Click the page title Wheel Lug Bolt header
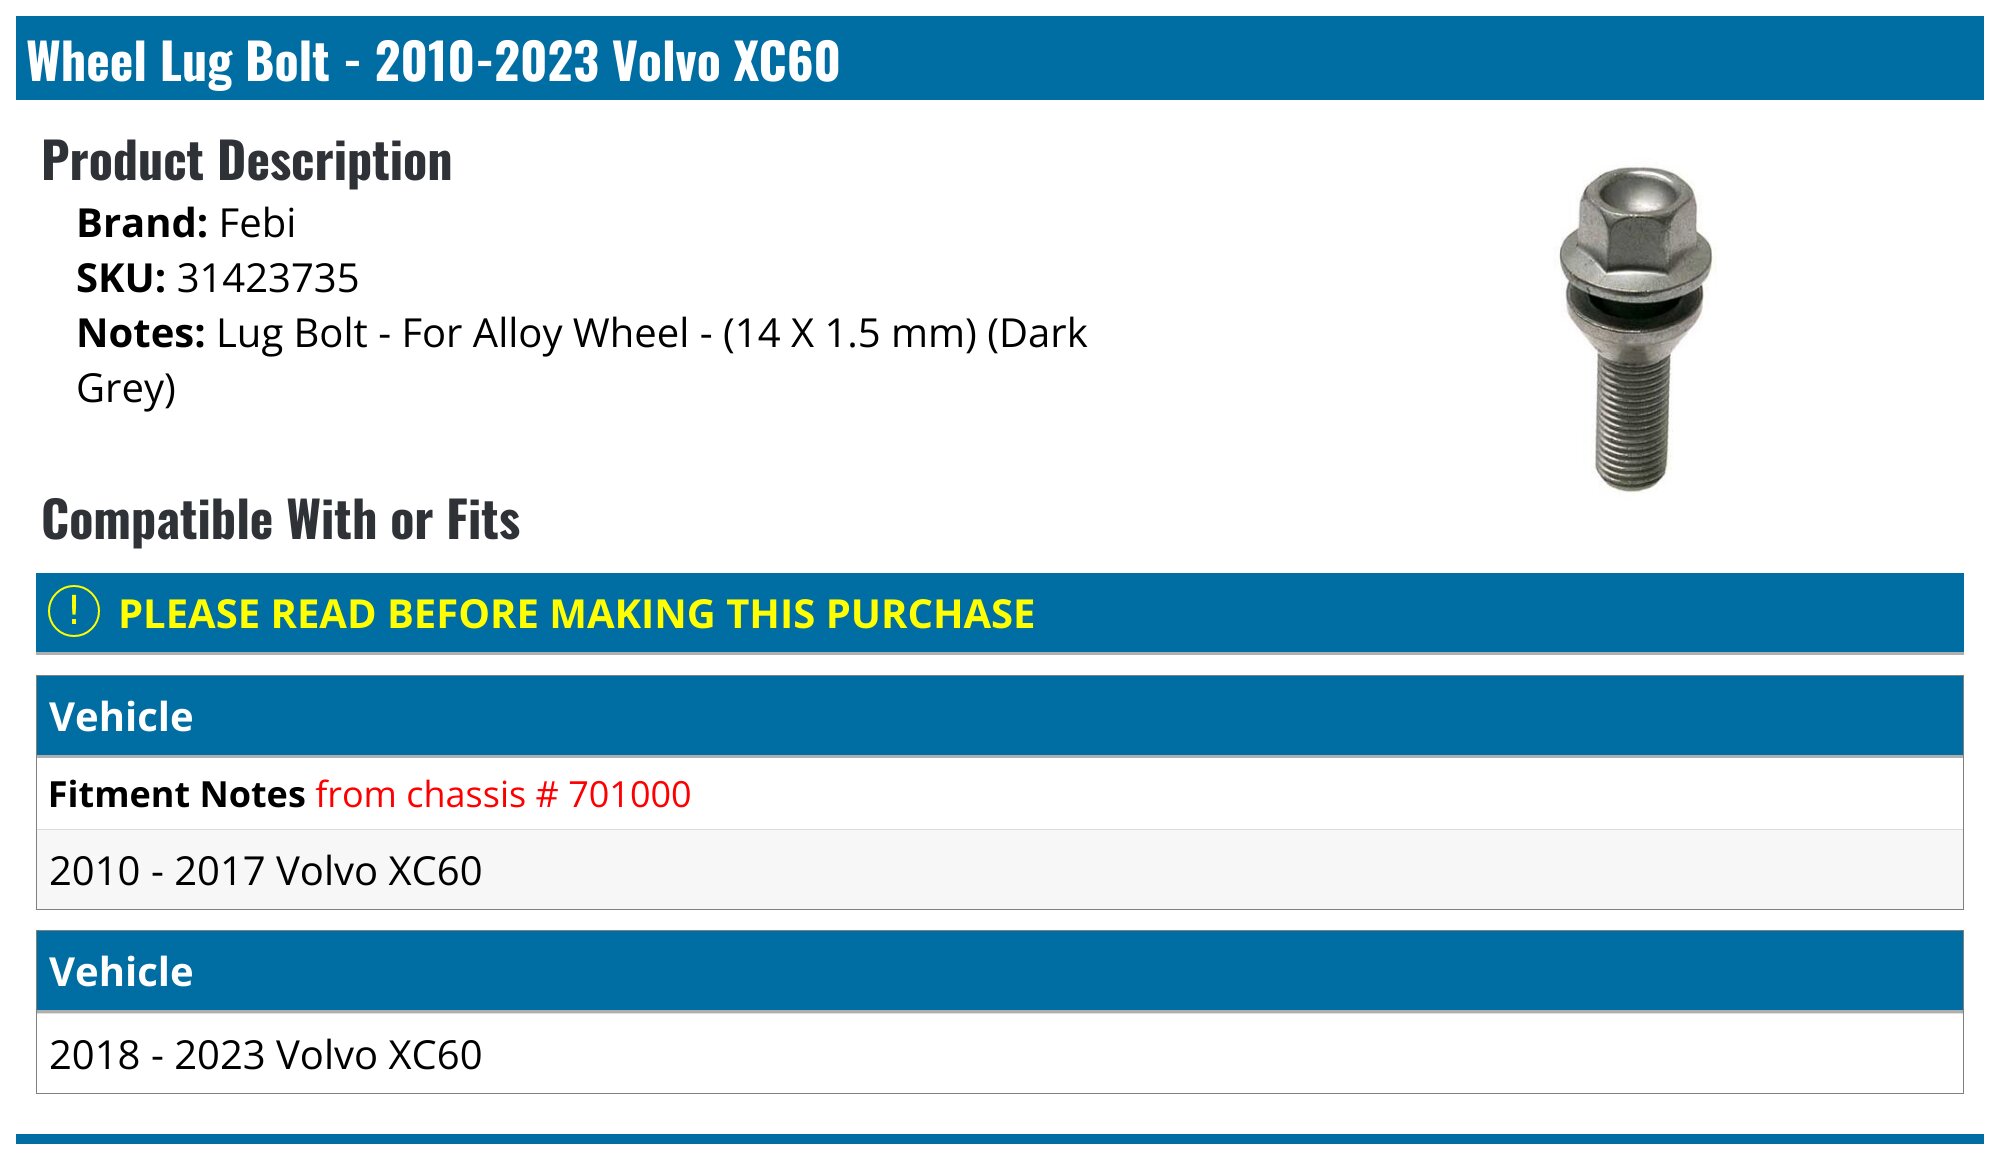Screen dimensions: 2000x1160 (433, 60)
